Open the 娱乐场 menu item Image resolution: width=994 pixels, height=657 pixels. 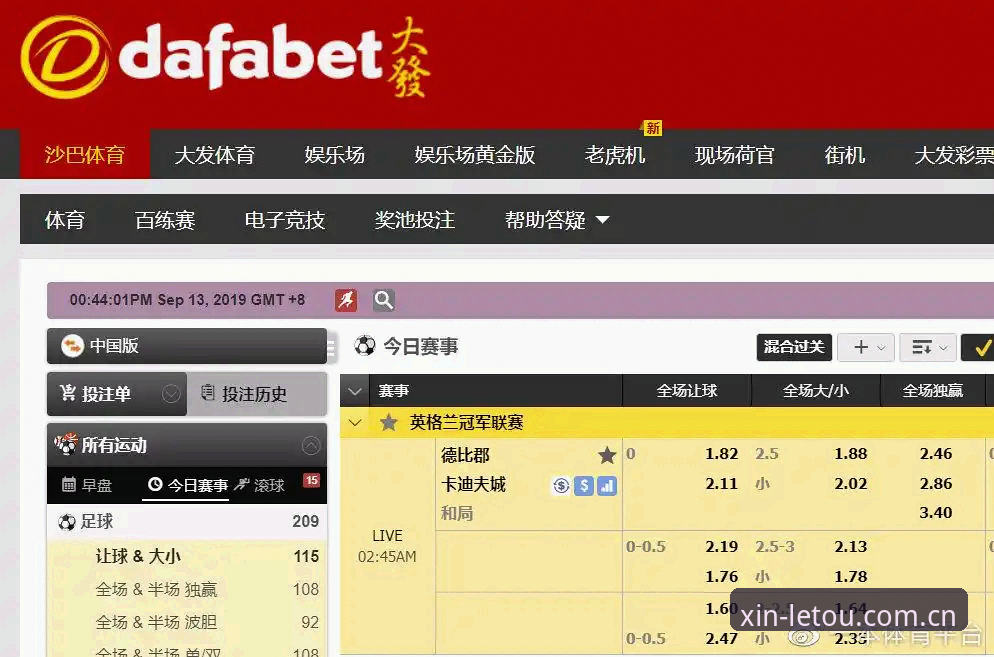335,155
